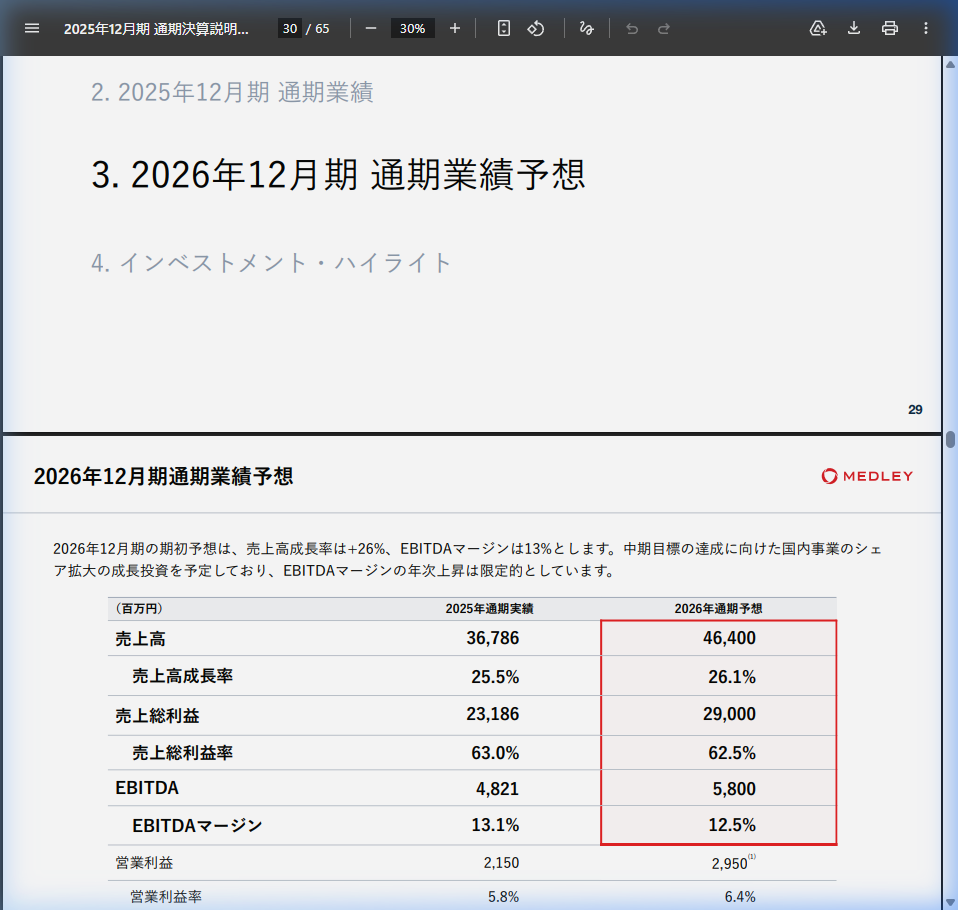Expand the three-dot overflow menu

925,28
